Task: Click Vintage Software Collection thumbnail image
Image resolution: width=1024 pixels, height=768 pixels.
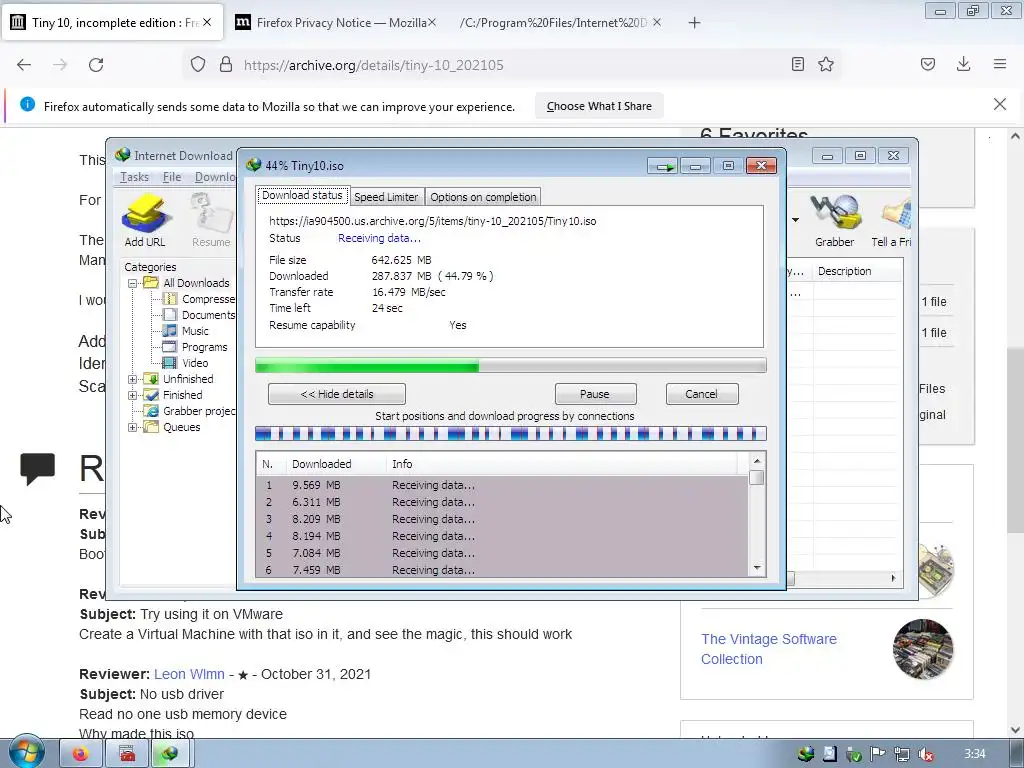Action: [x=923, y=649]
